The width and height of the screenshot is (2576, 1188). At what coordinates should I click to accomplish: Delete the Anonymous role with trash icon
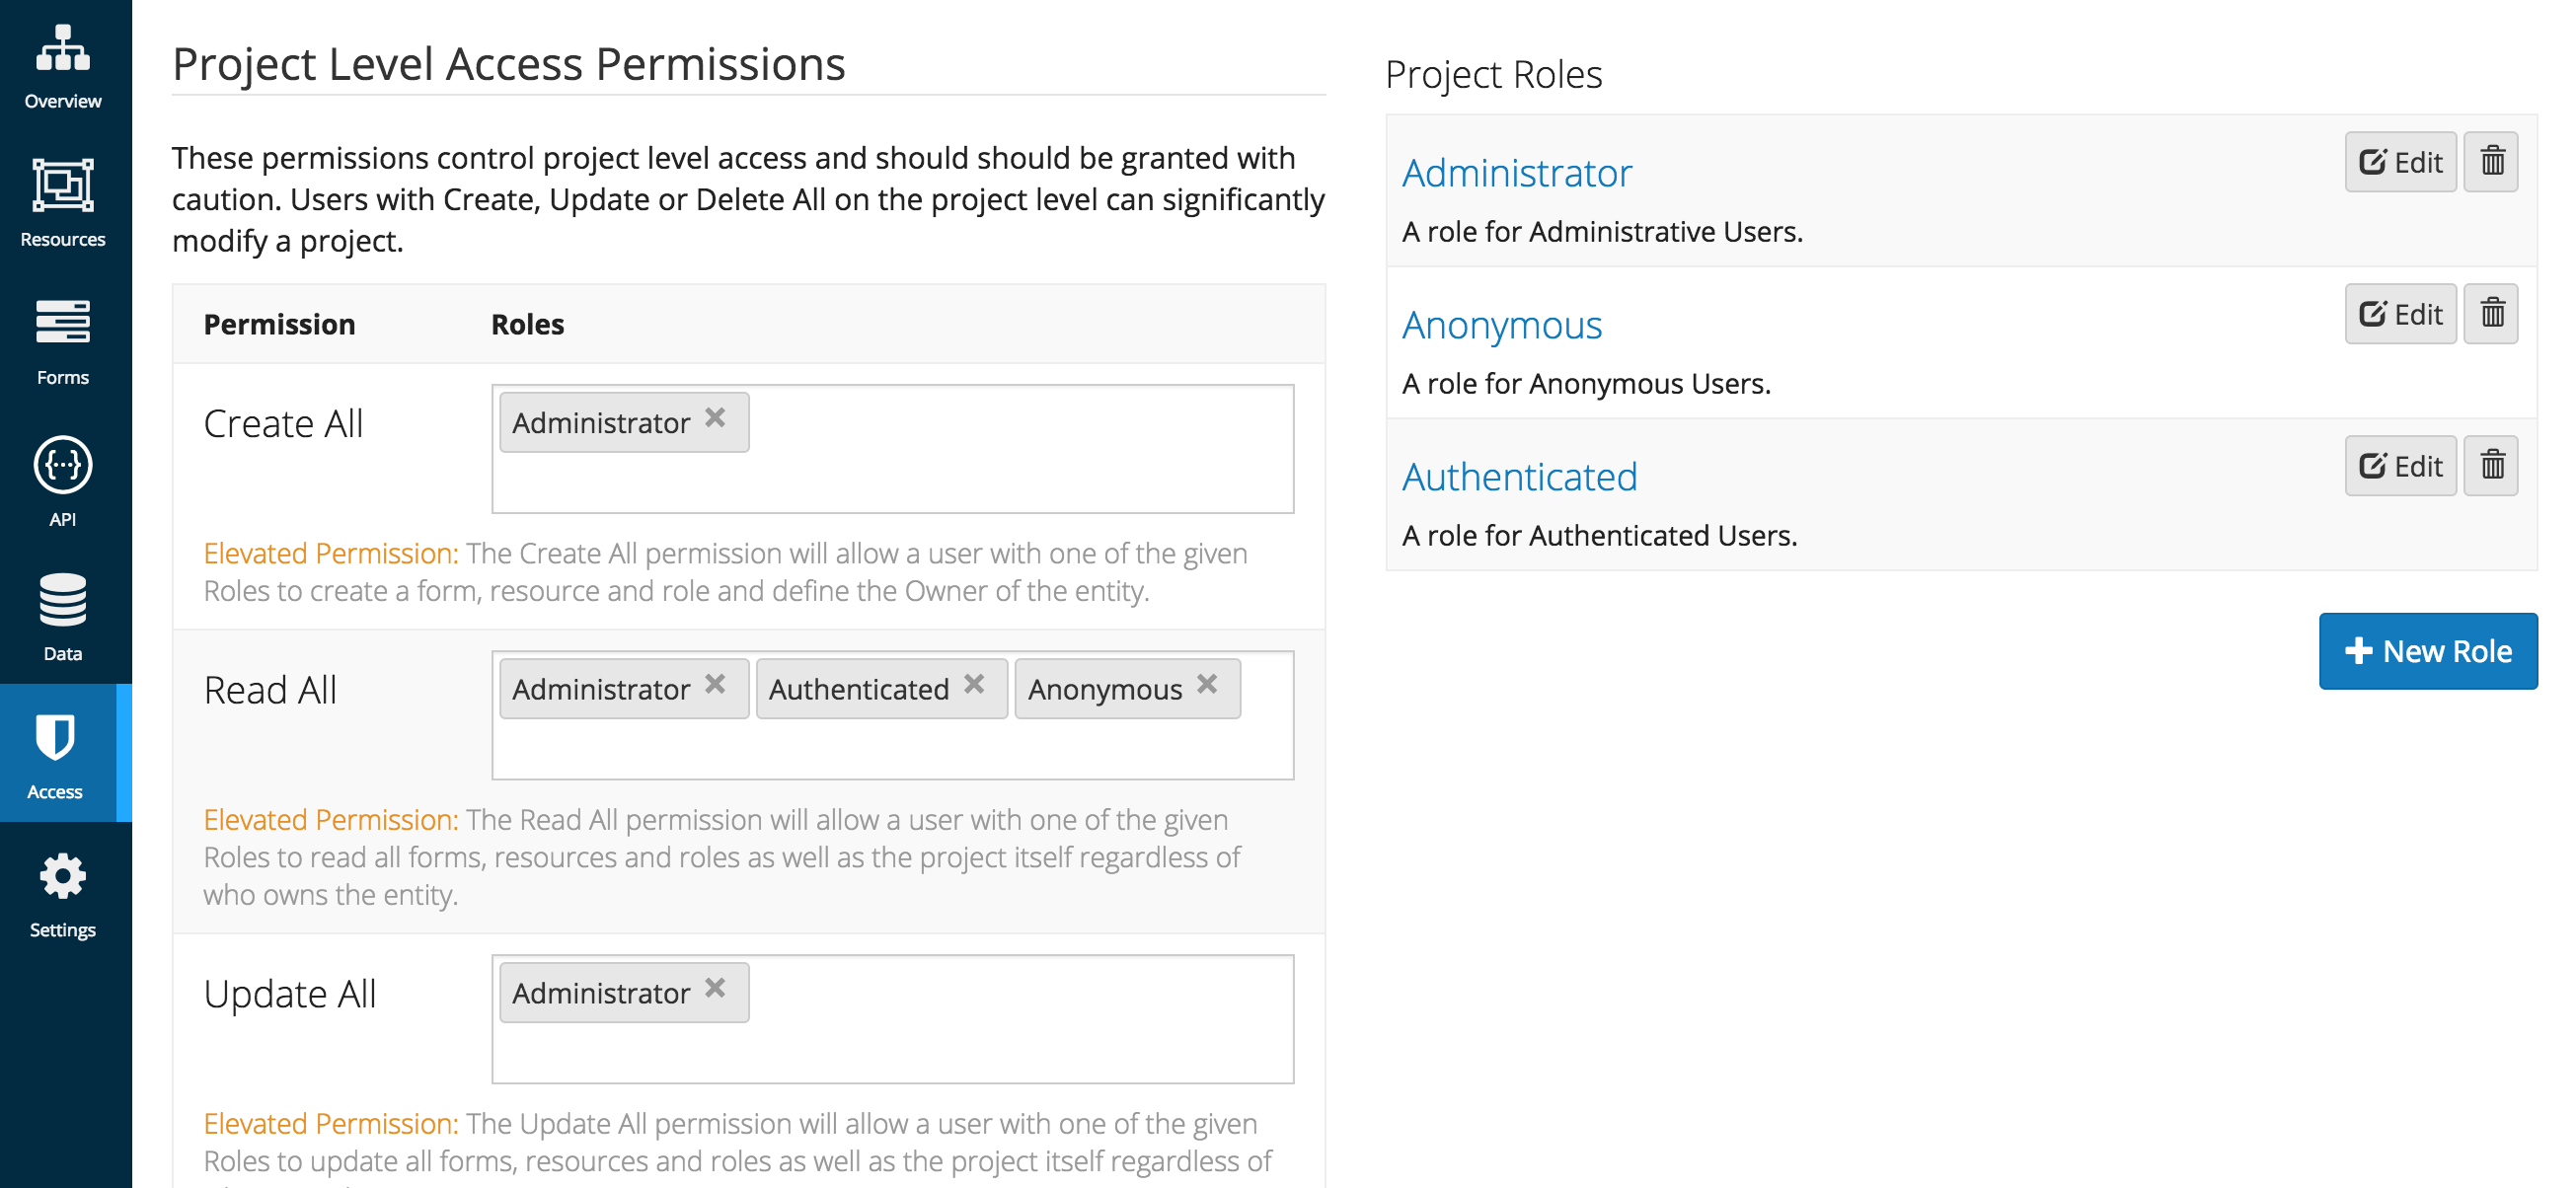point(2490,313)
